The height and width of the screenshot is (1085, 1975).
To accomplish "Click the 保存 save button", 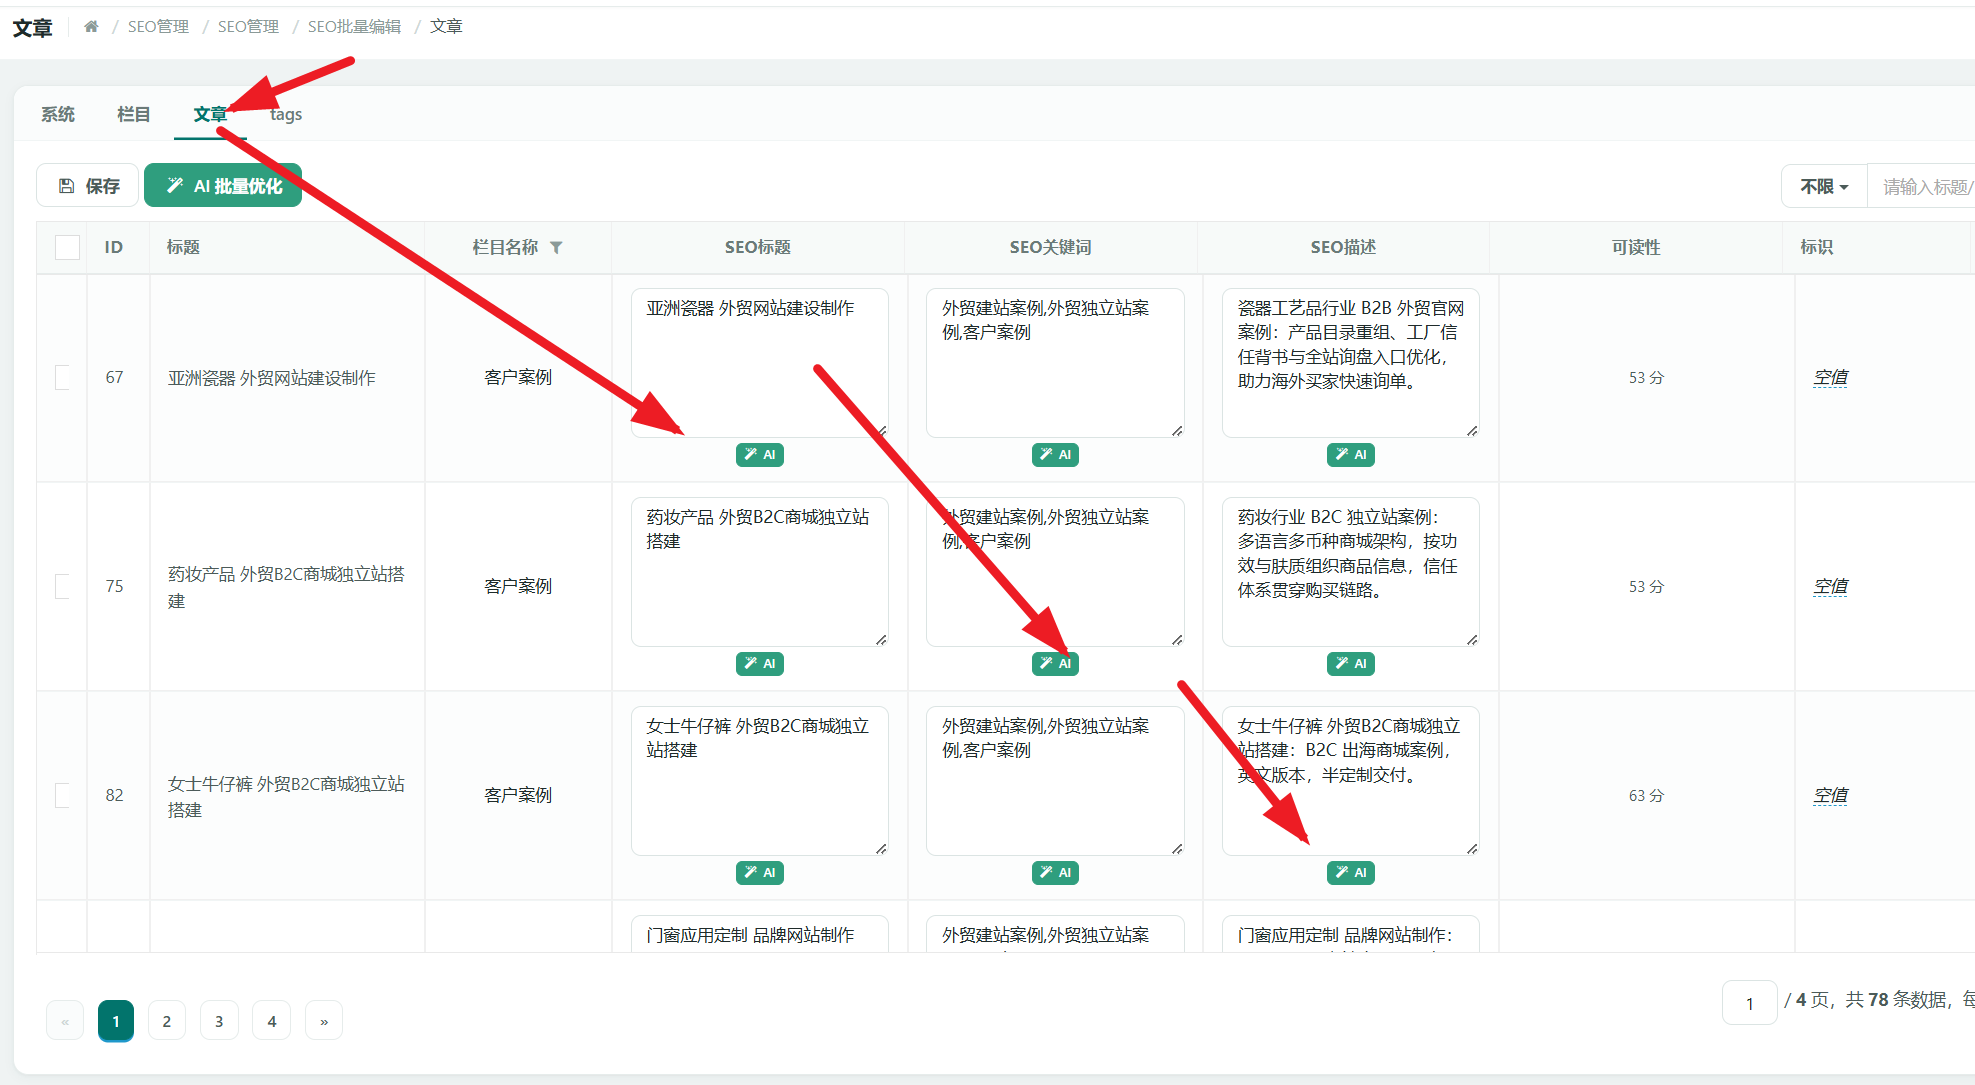I will 88,186.
